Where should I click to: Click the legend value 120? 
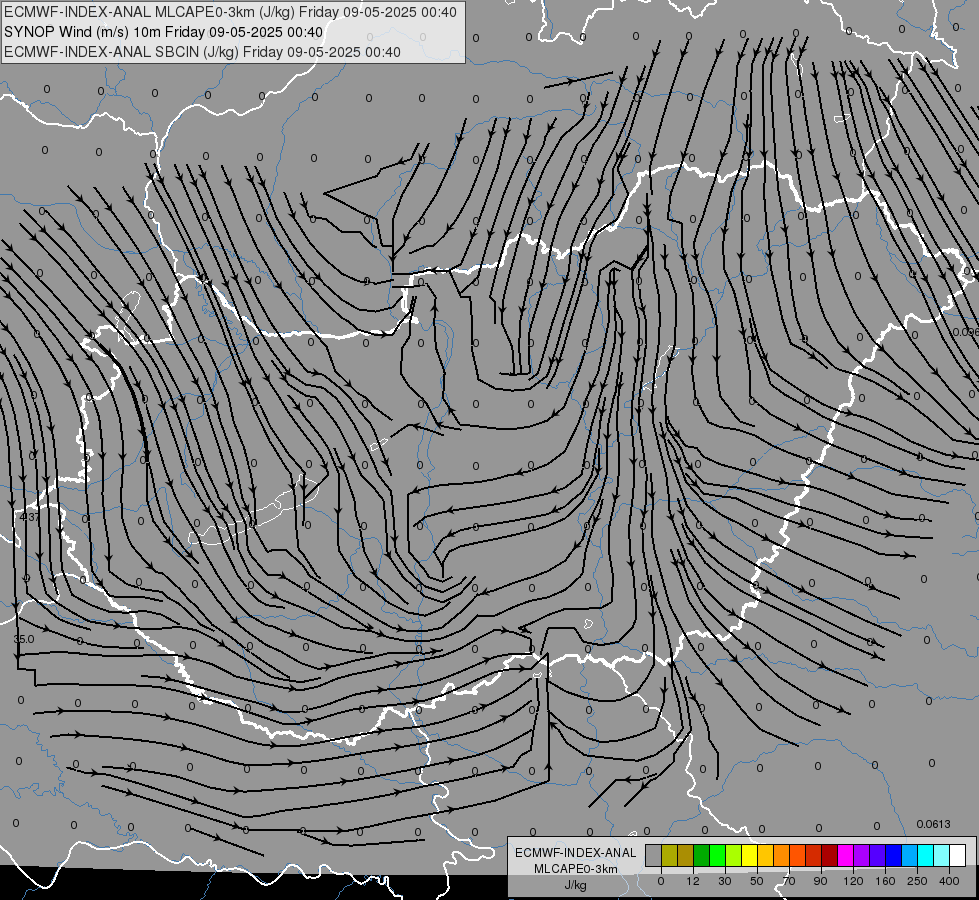pos(853,881)
